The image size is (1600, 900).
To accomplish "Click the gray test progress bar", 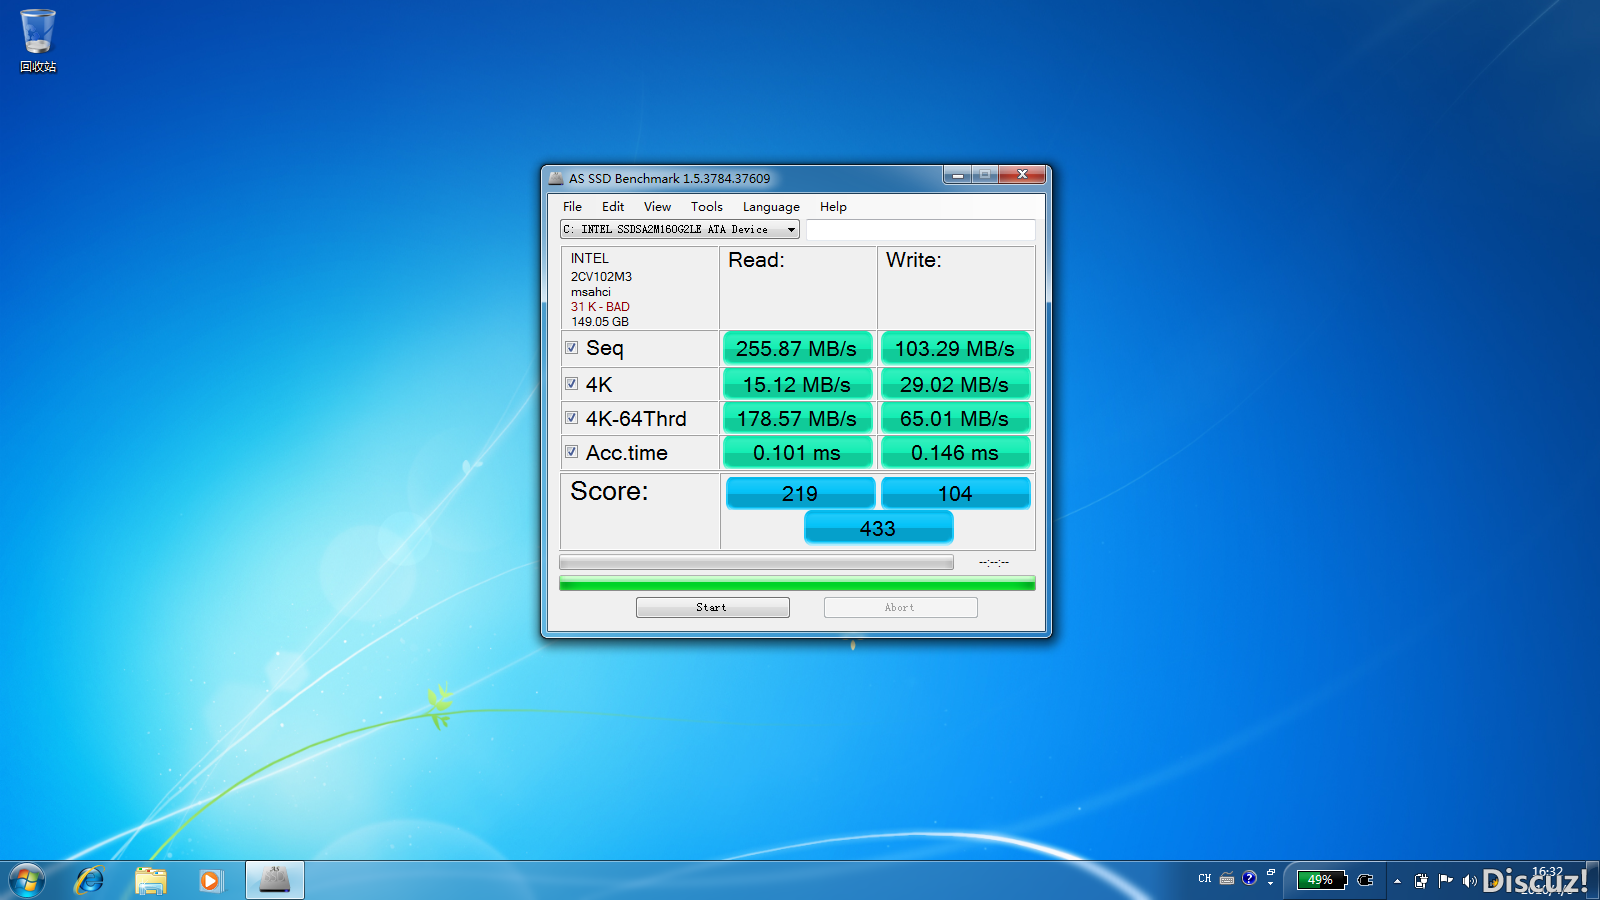I will (756, 562).
